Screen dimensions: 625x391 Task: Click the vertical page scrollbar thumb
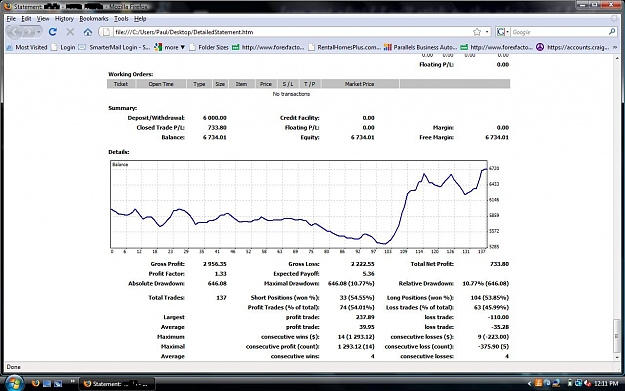[617, 336]
